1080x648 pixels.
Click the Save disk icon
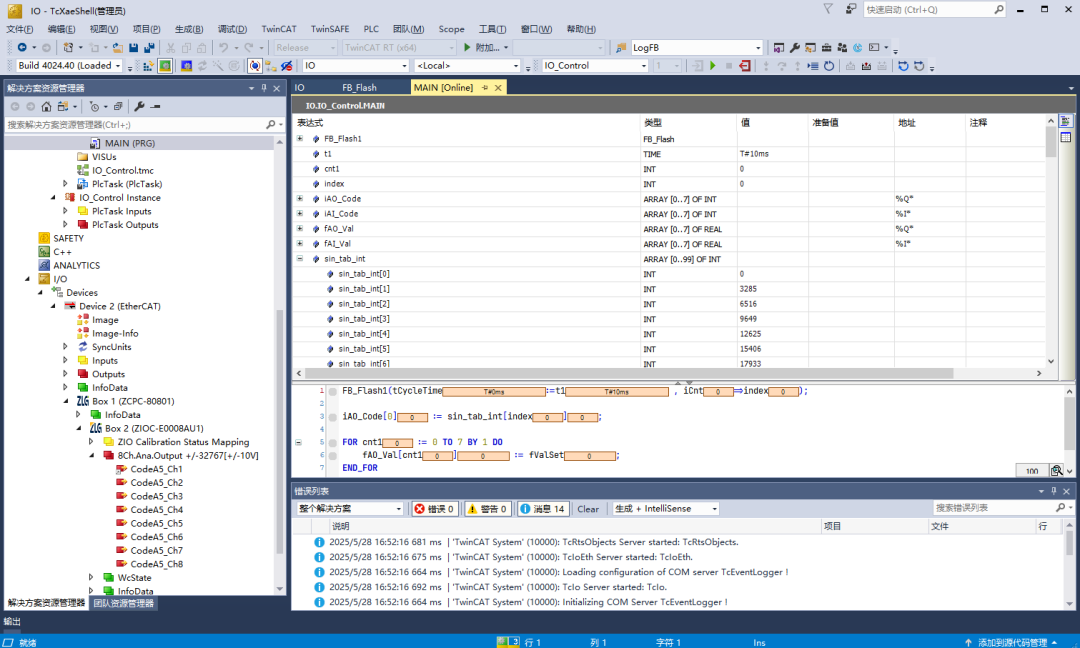(134, 48)
